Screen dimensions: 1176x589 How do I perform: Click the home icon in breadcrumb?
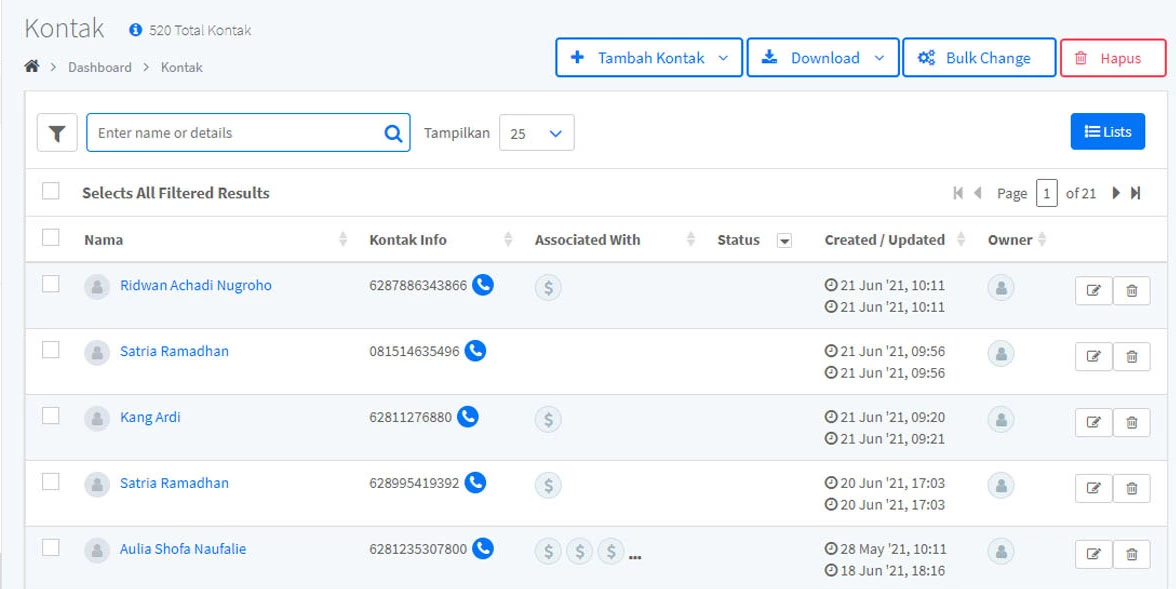point(32,67)
